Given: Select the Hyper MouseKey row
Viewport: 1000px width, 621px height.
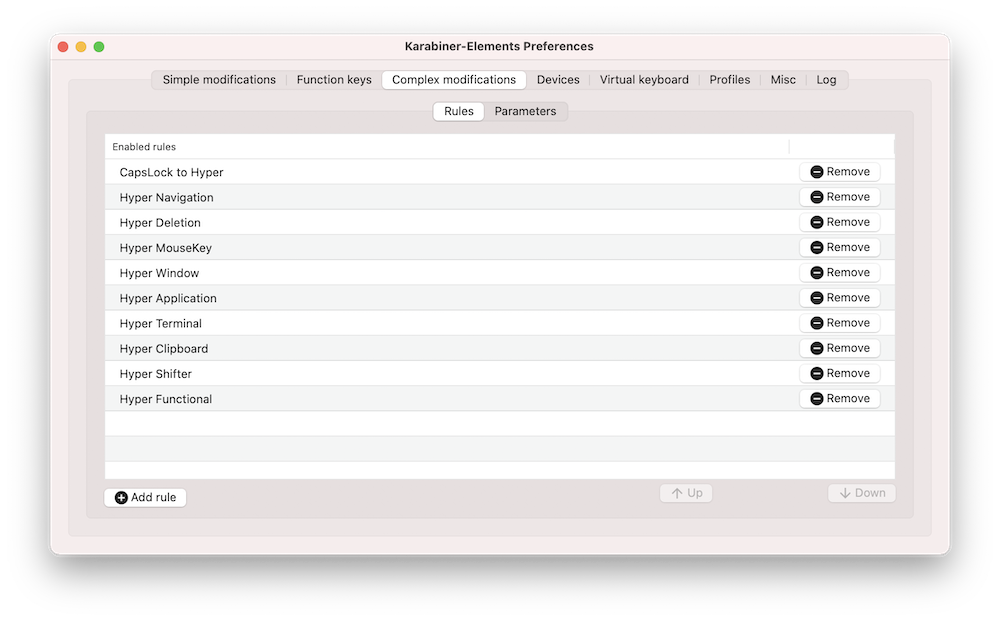Looking at the screenshot, I should pos(499,247).
